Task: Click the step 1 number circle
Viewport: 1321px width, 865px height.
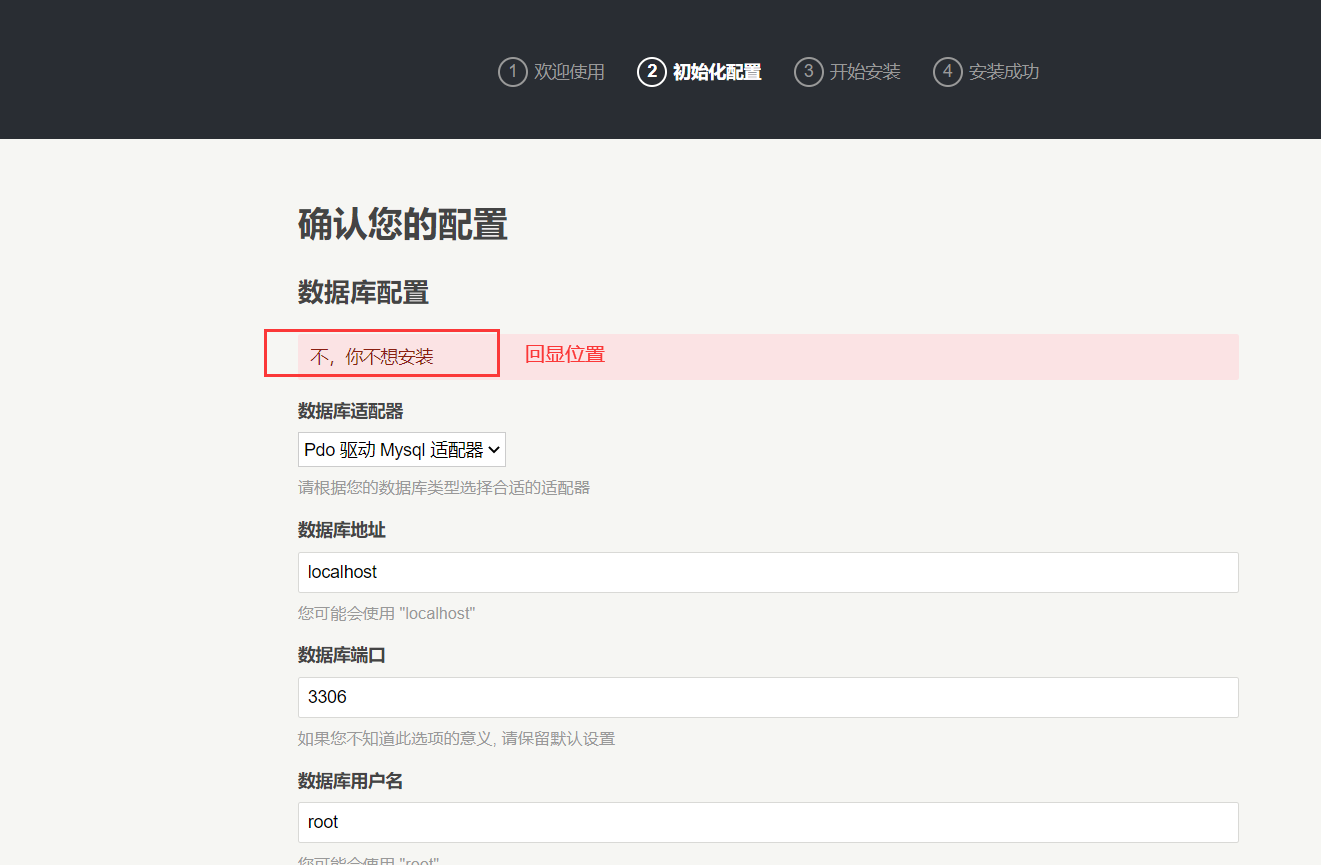Action: (x=512, y=72)
